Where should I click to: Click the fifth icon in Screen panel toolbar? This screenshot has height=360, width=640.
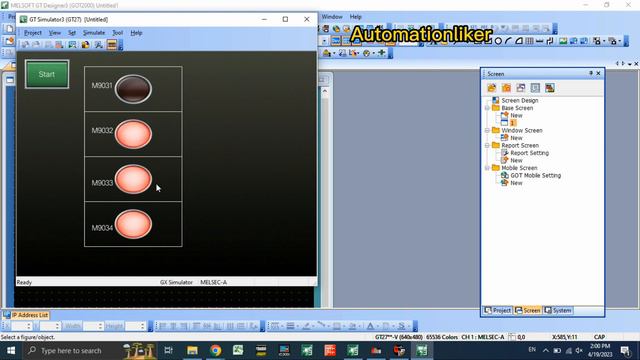pos(550,88)
